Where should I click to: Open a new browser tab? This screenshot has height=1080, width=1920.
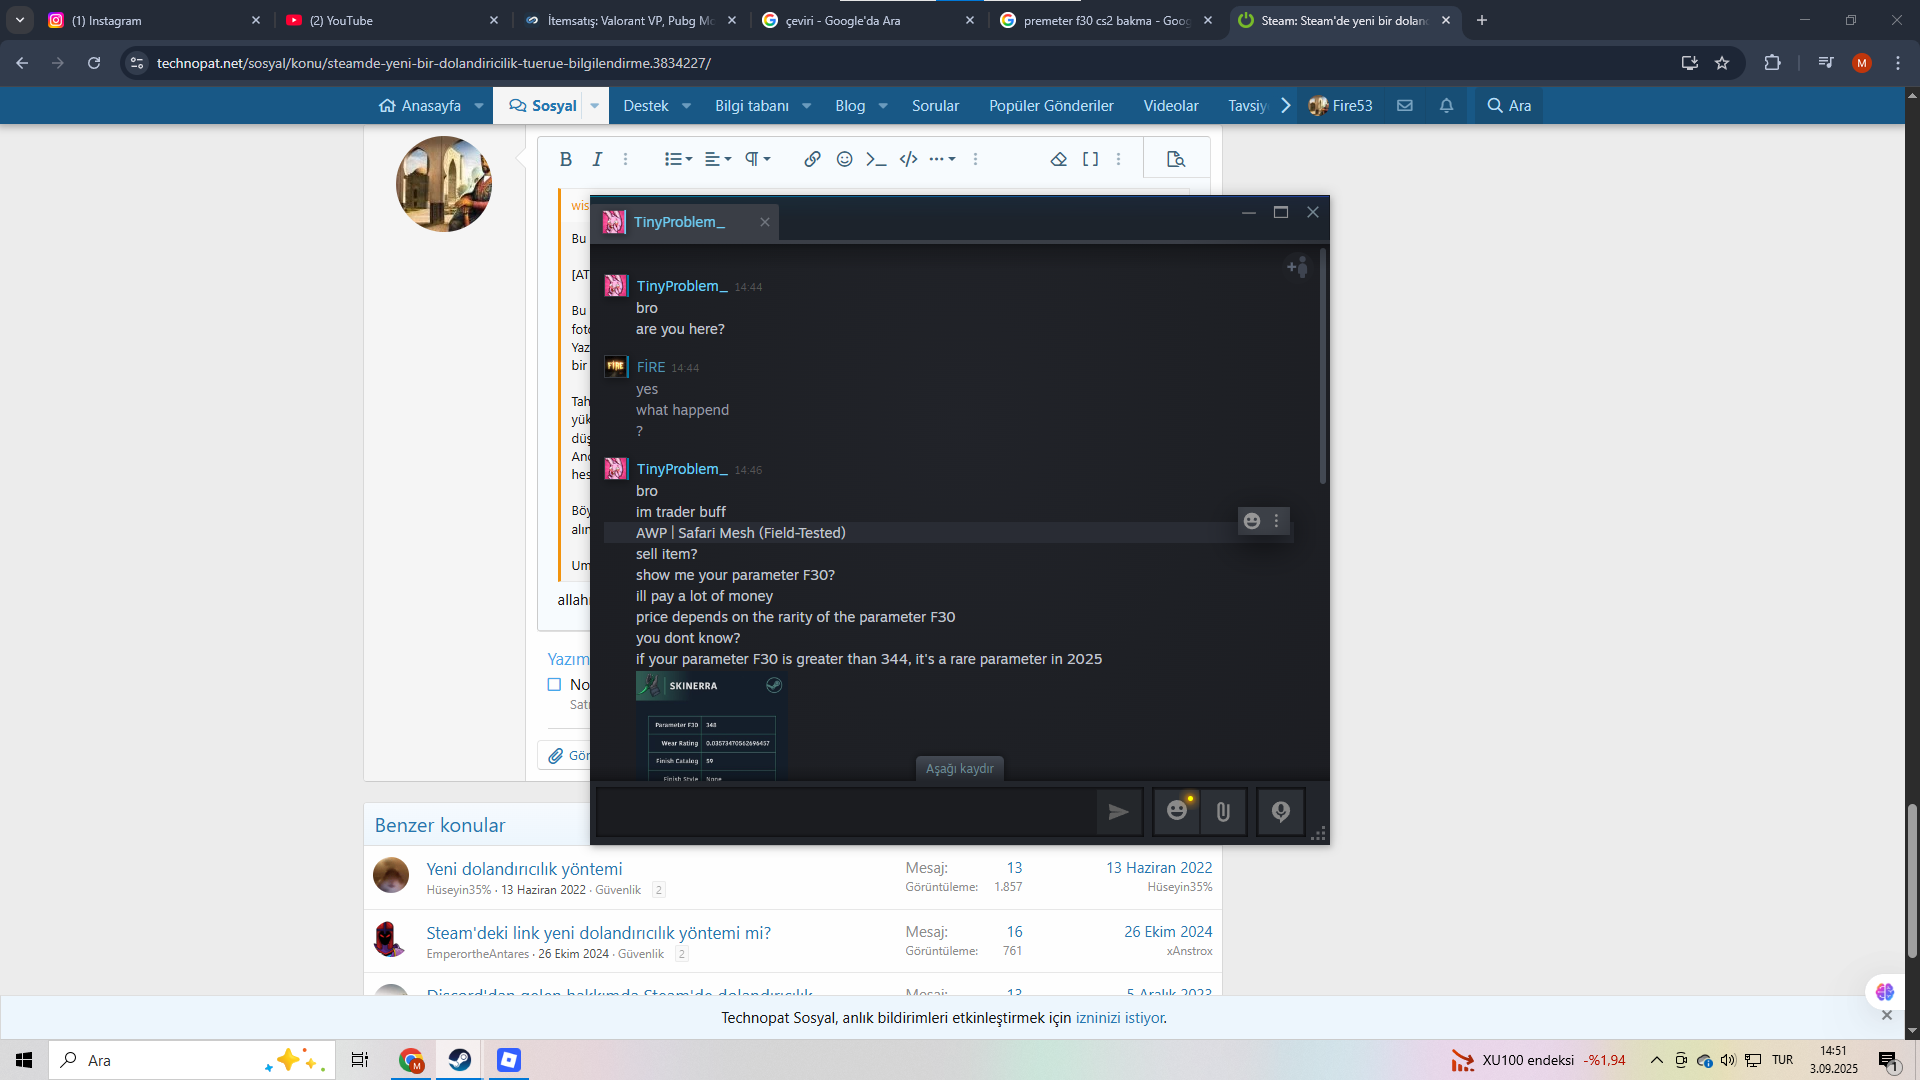[x=1482, y=20]
